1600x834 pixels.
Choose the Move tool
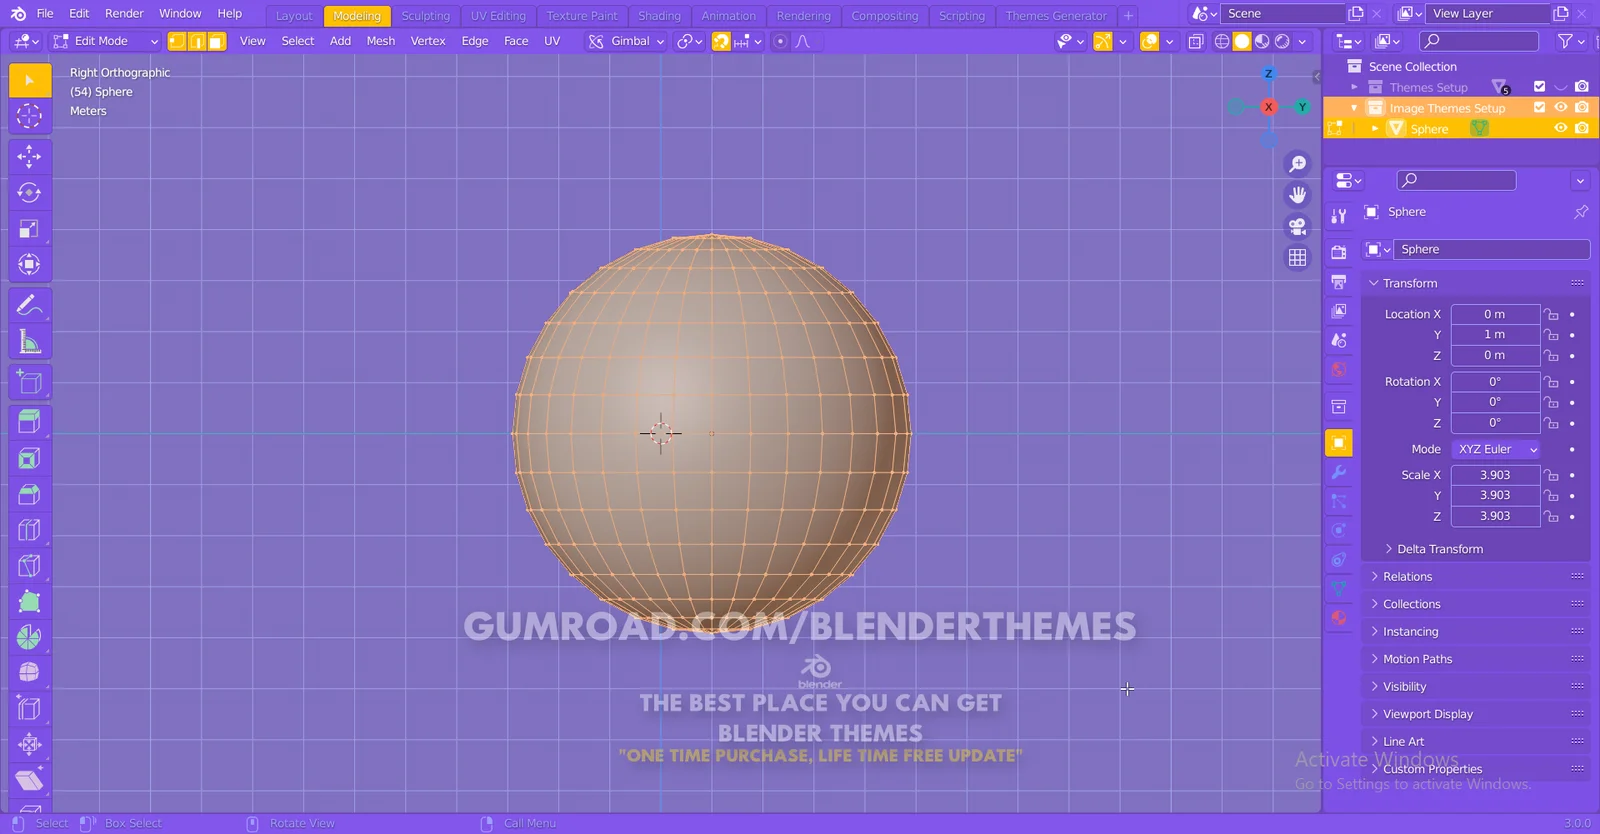tap(30, 157)
